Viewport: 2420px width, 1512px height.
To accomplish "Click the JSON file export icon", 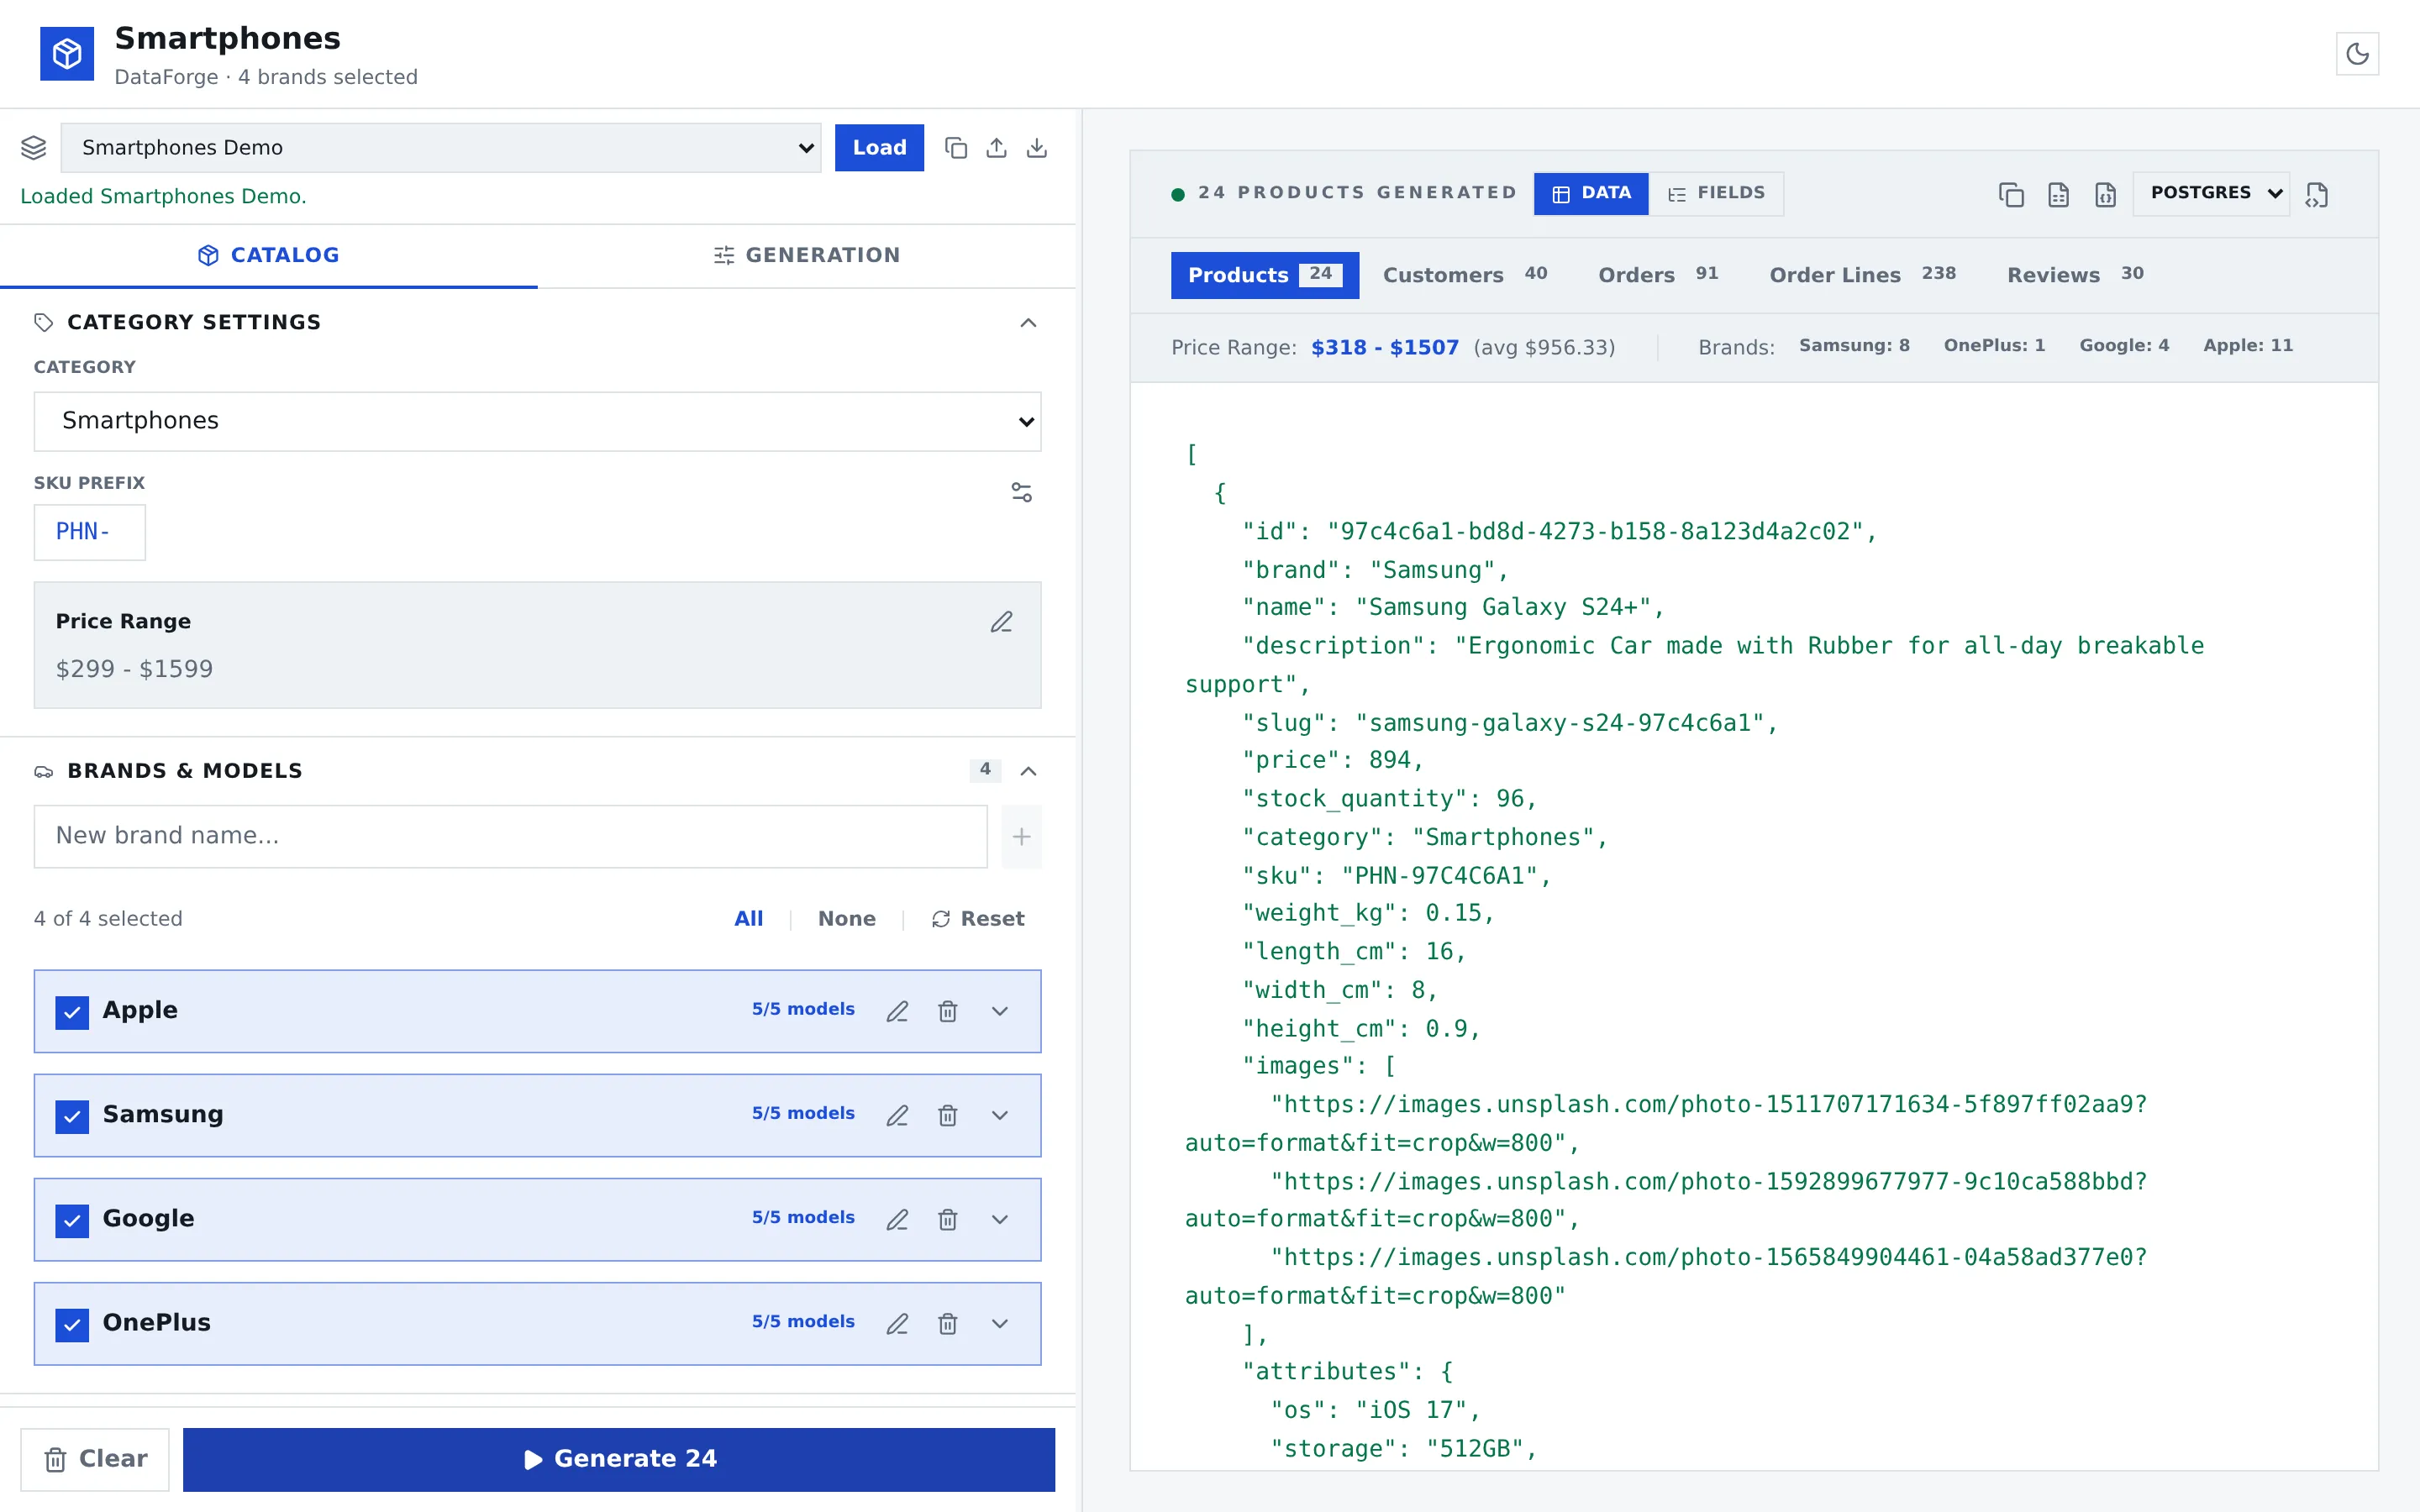I will coord(2105,194).
